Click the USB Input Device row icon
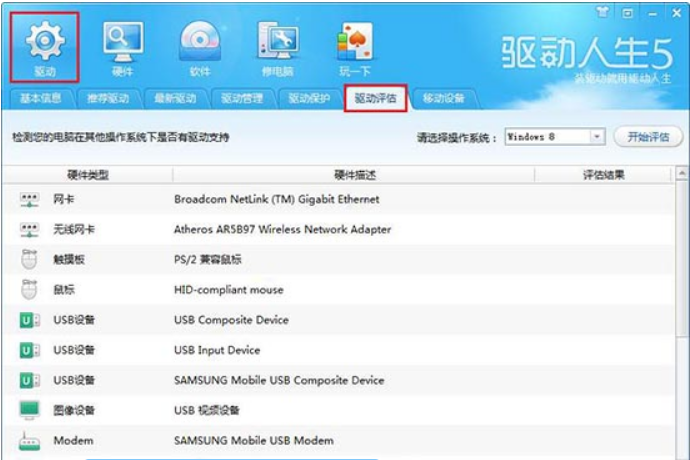Image resolution: width=690 pixels, height=460 pixels. [x=29, y=350]
